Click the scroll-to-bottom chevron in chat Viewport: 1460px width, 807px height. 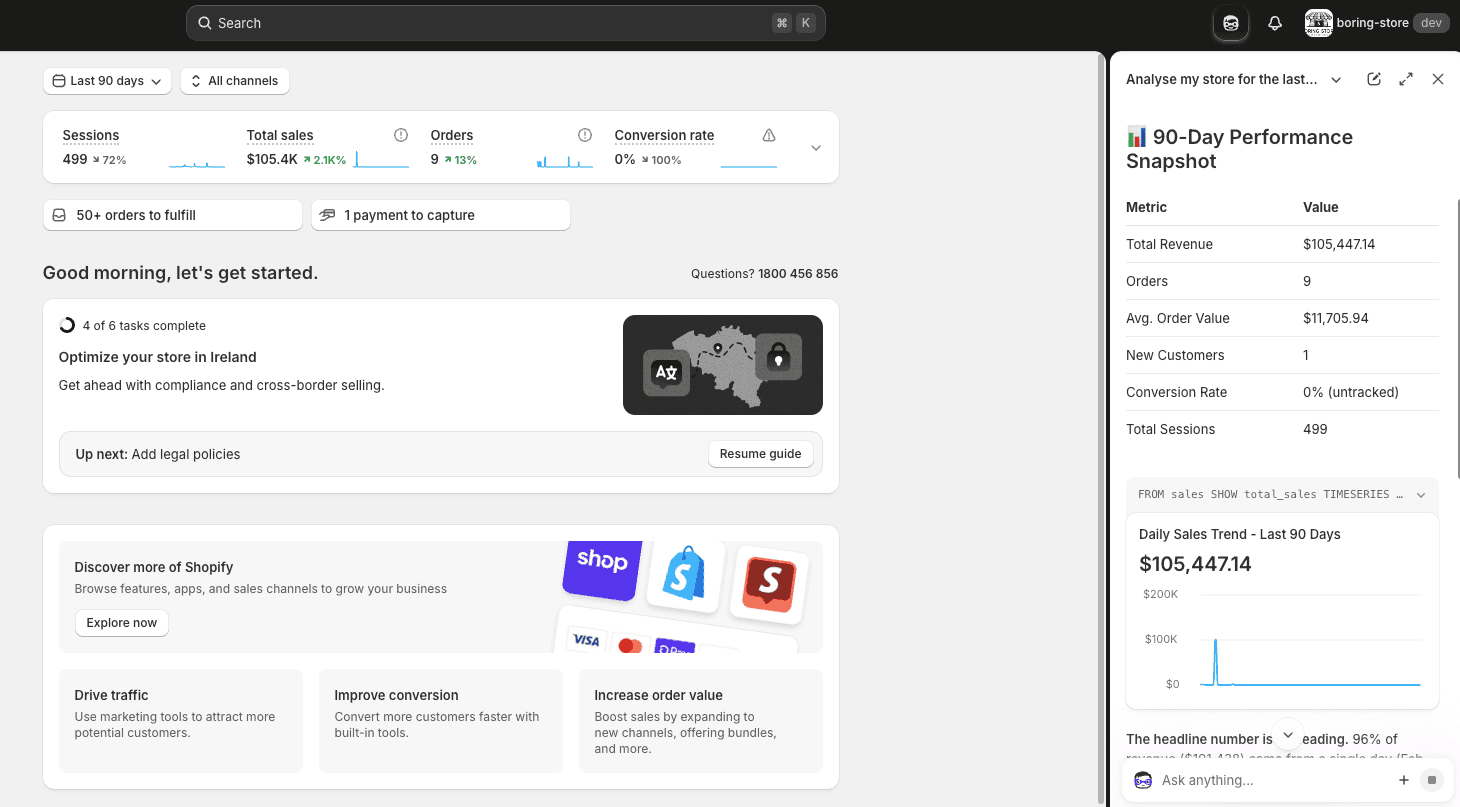[x=1288, y=735]
